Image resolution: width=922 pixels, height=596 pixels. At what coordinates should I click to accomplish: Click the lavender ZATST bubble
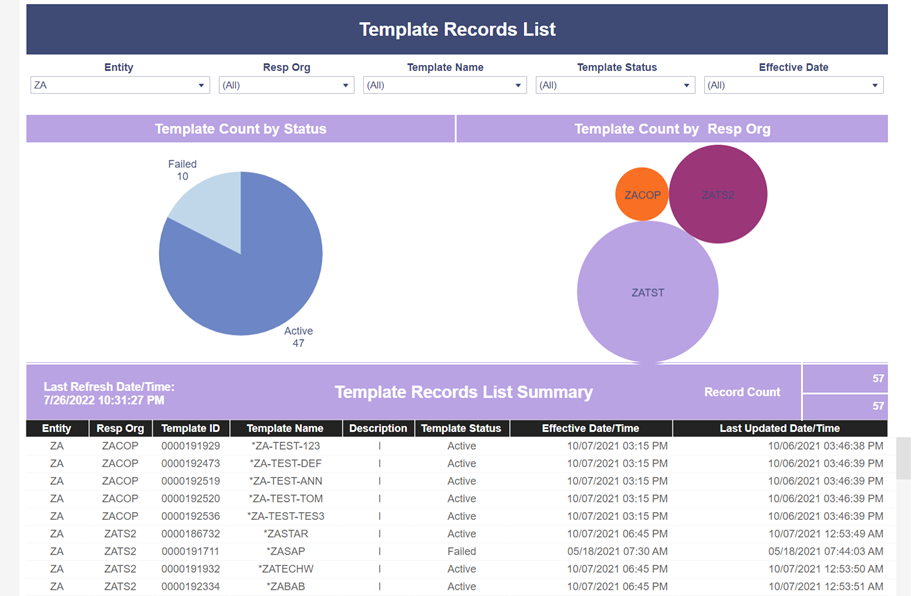click(647, 292)
